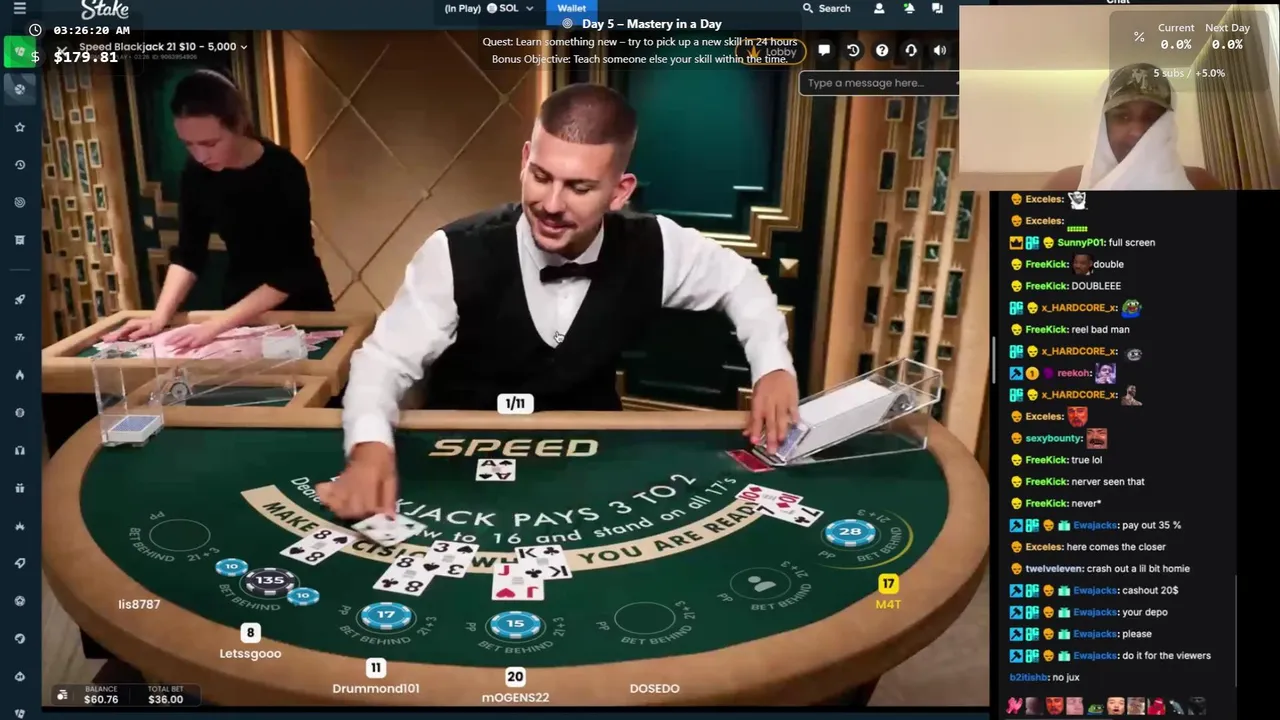Click the streamer webcam thumbnail
1280x720 pixels.
[x=1119, y=98]
